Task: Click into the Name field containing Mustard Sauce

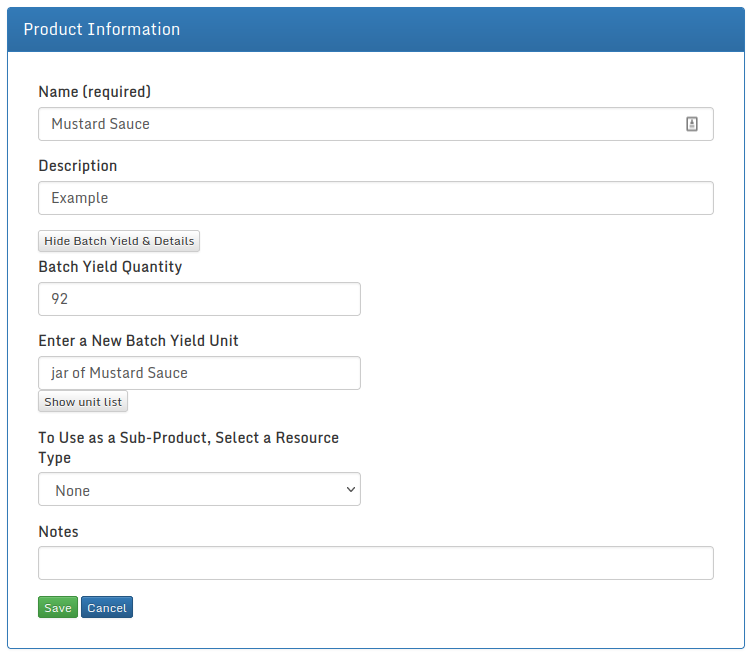Action: (360, 124)
